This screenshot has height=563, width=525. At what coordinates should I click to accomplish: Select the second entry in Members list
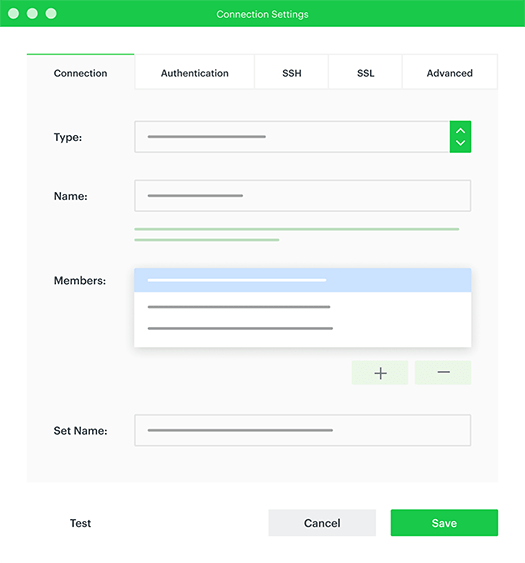pyautogui.click(x=303, y=307)
